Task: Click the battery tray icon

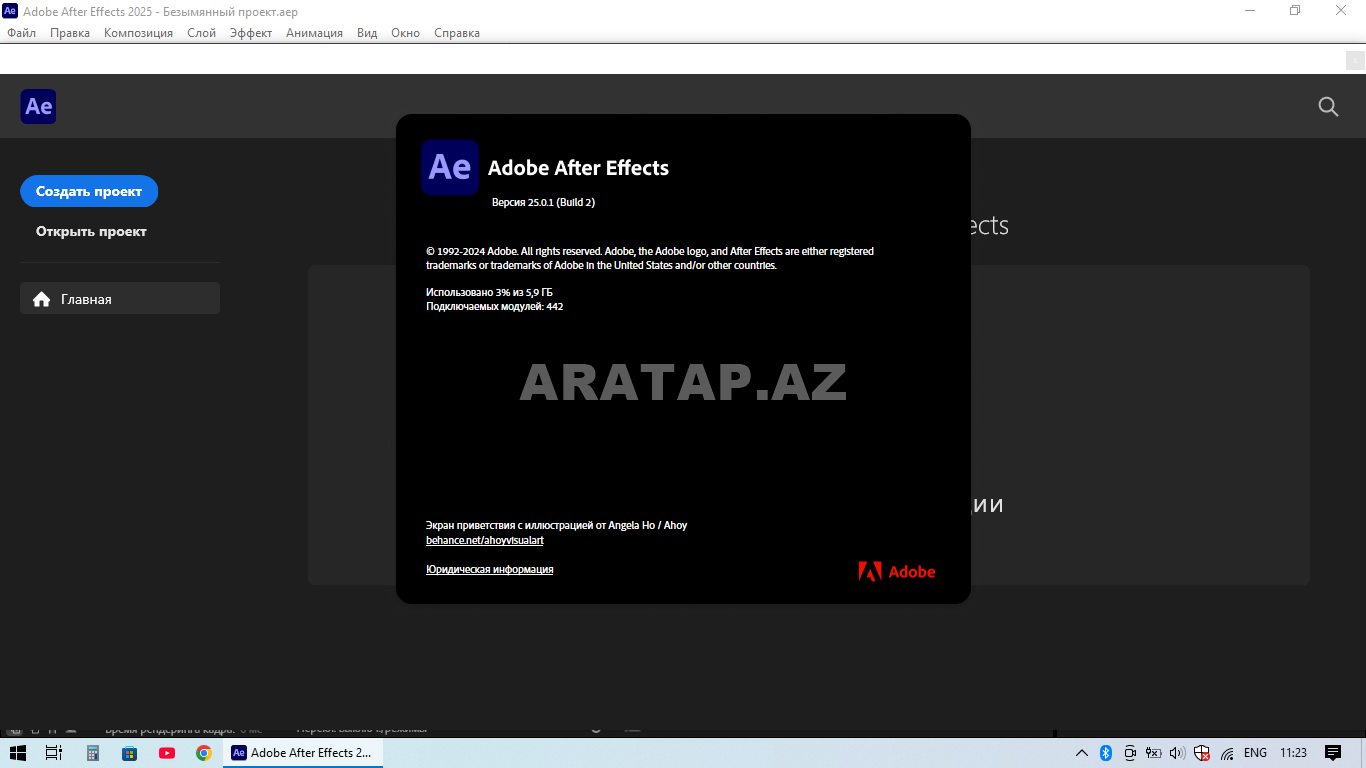Action: point(1153,753)
